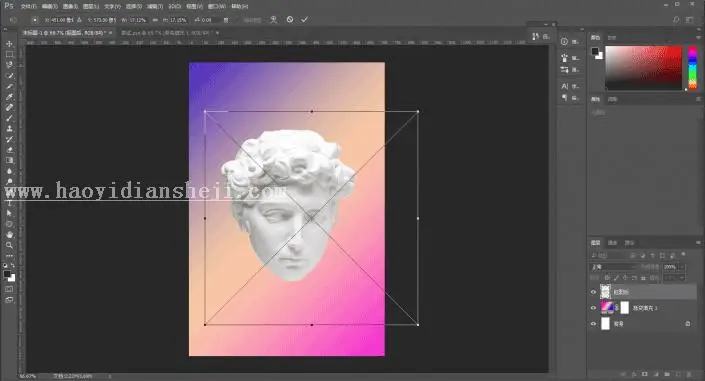Hide the gradient fill layer
Viewport: 705px width, 381px height.
pos(593,308)
